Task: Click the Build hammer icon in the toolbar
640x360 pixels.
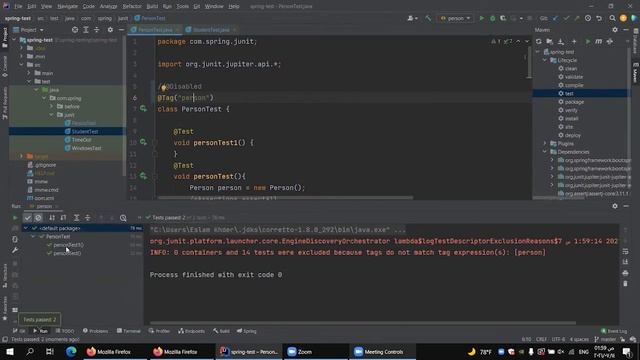Action: coord(428,18)
